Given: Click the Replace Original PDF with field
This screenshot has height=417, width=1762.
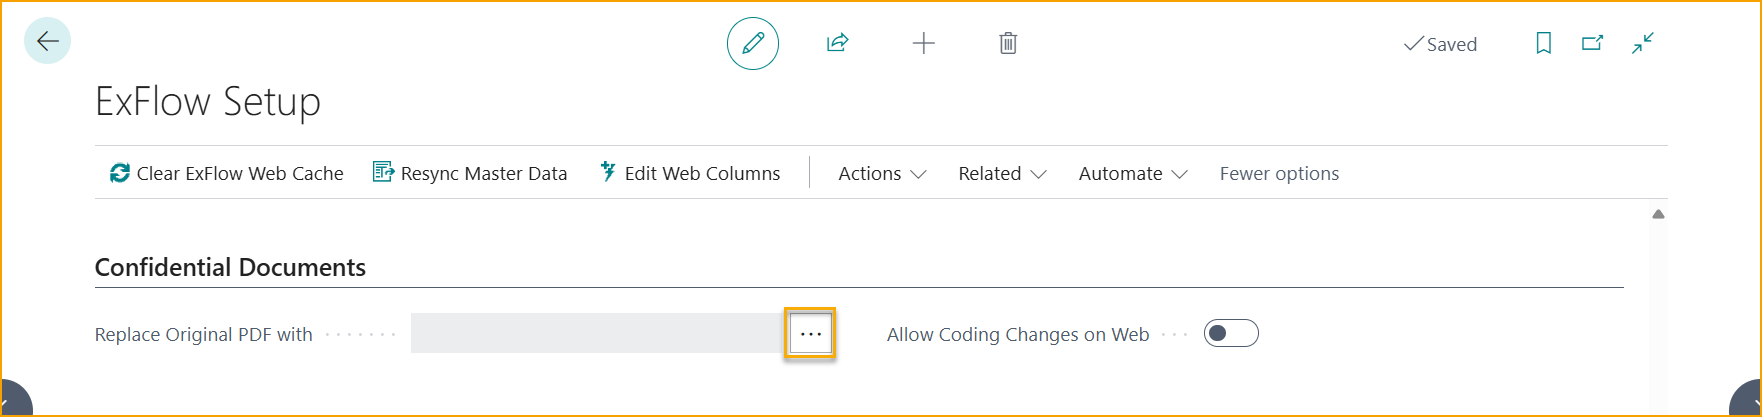Looking at the screenshot, I should pyautogui.click(x=597, y=334).
